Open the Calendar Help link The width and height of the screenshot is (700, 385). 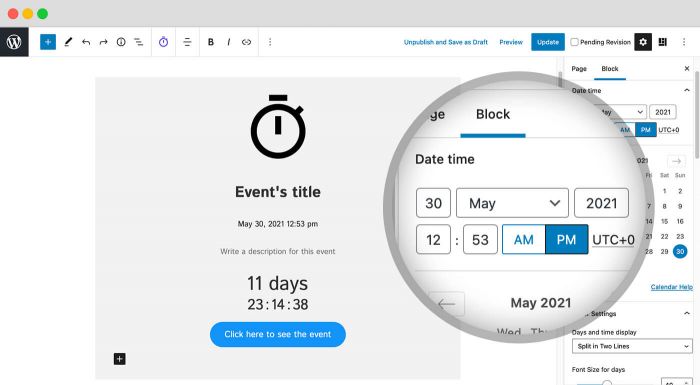pos(671,287)
